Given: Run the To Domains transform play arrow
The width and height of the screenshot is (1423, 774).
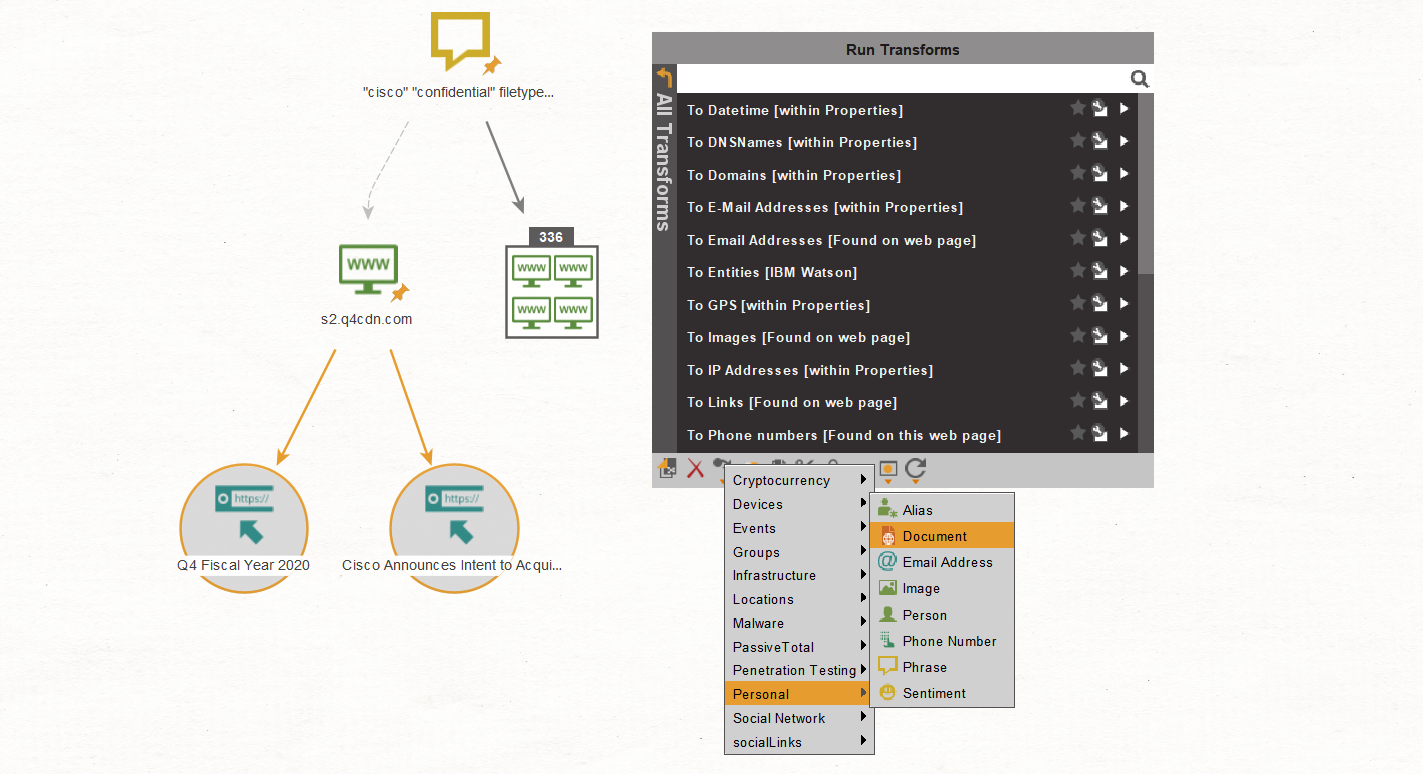Looking at the screenshot, I should (1124, 174).
